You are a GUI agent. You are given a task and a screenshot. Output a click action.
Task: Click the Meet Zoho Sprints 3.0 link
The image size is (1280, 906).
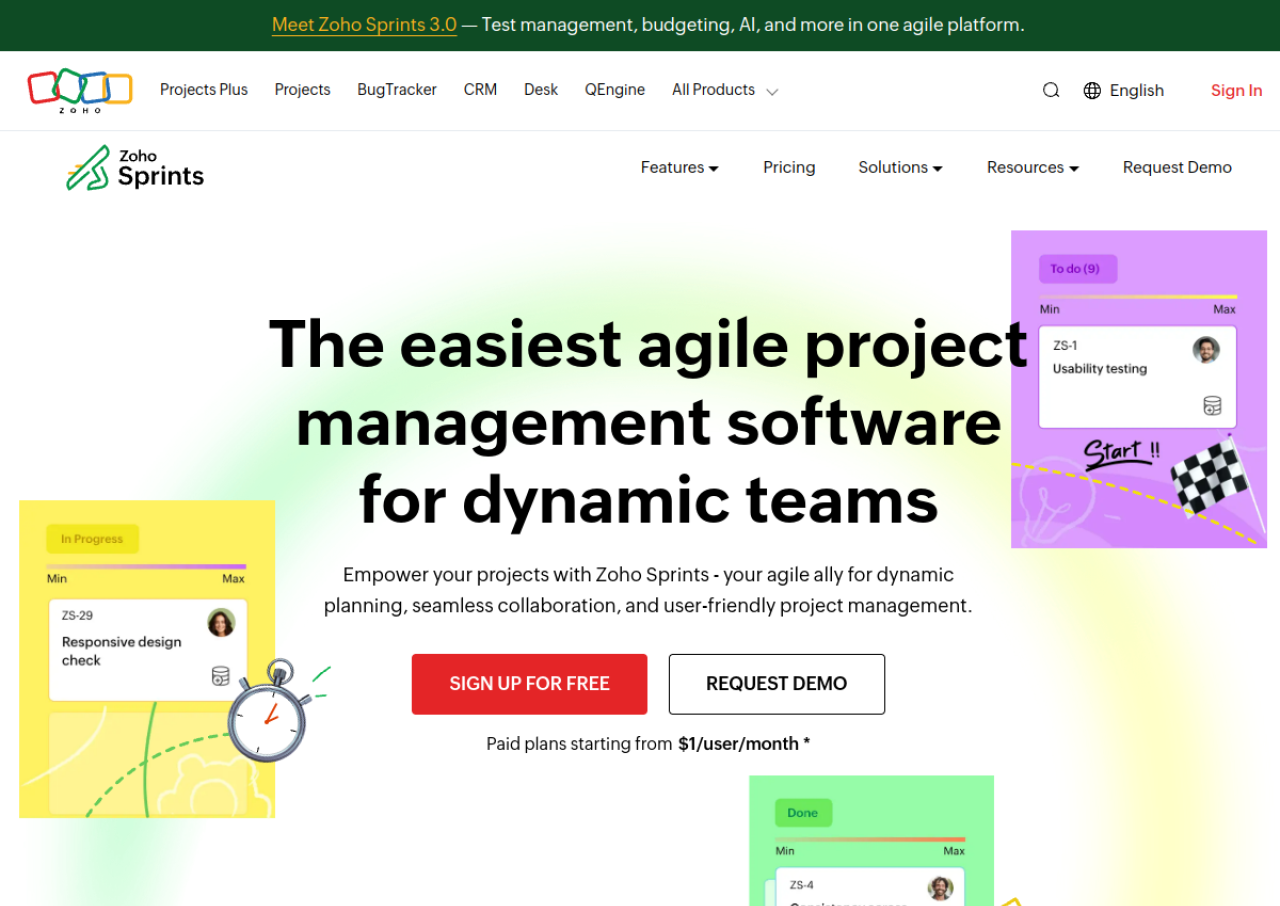(x=364, y=25)
